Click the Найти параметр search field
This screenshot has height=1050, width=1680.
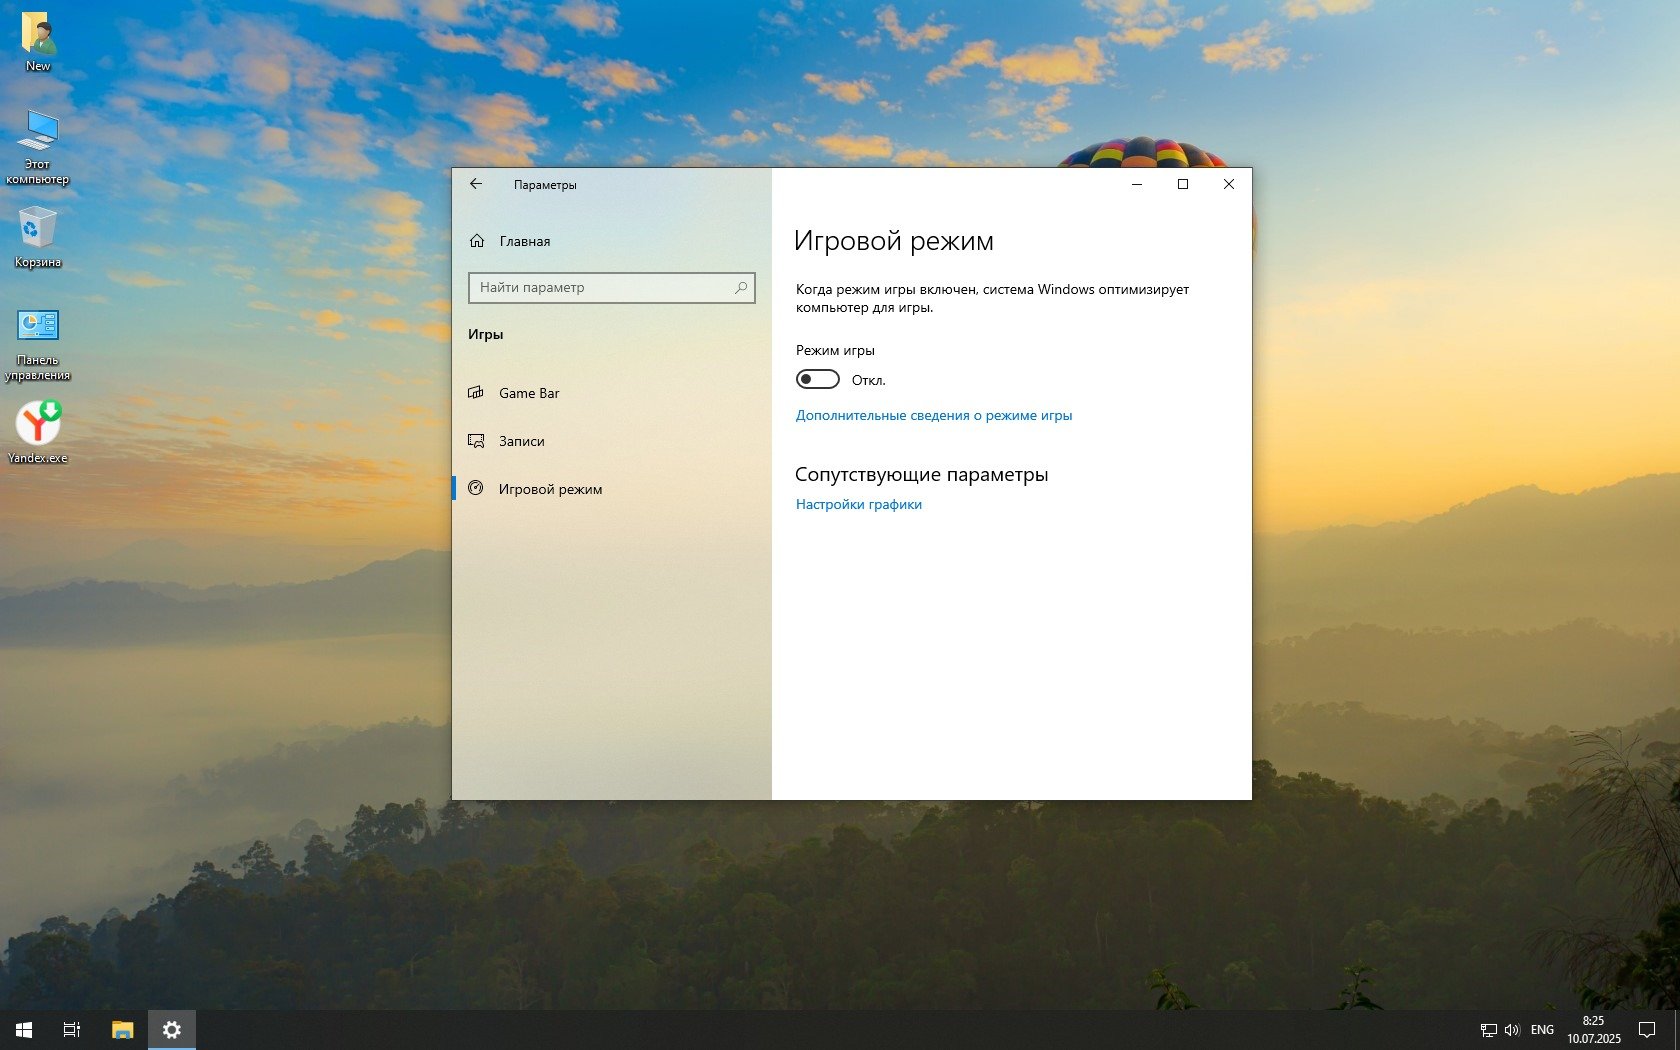[x=600, y=288]
